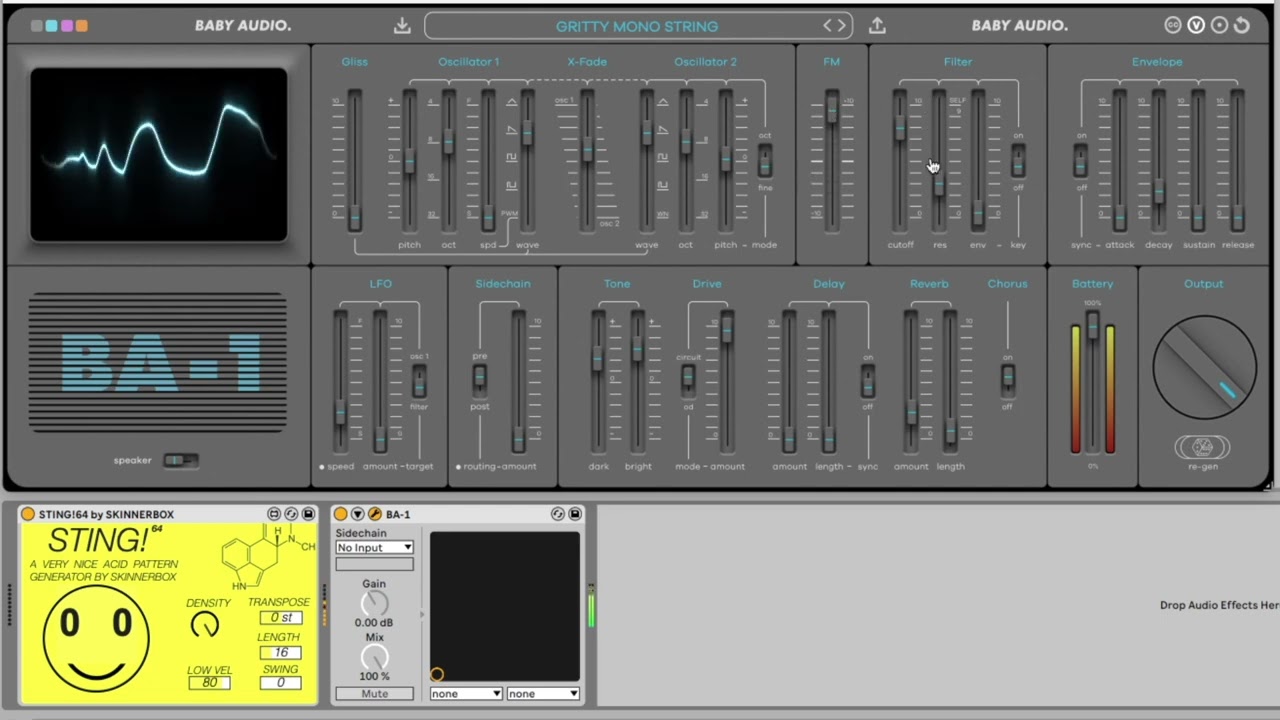This screenshot has width=1280, height=720.
Task: Click the BA-1 device hot-swap icon
Action: [558, 514]
